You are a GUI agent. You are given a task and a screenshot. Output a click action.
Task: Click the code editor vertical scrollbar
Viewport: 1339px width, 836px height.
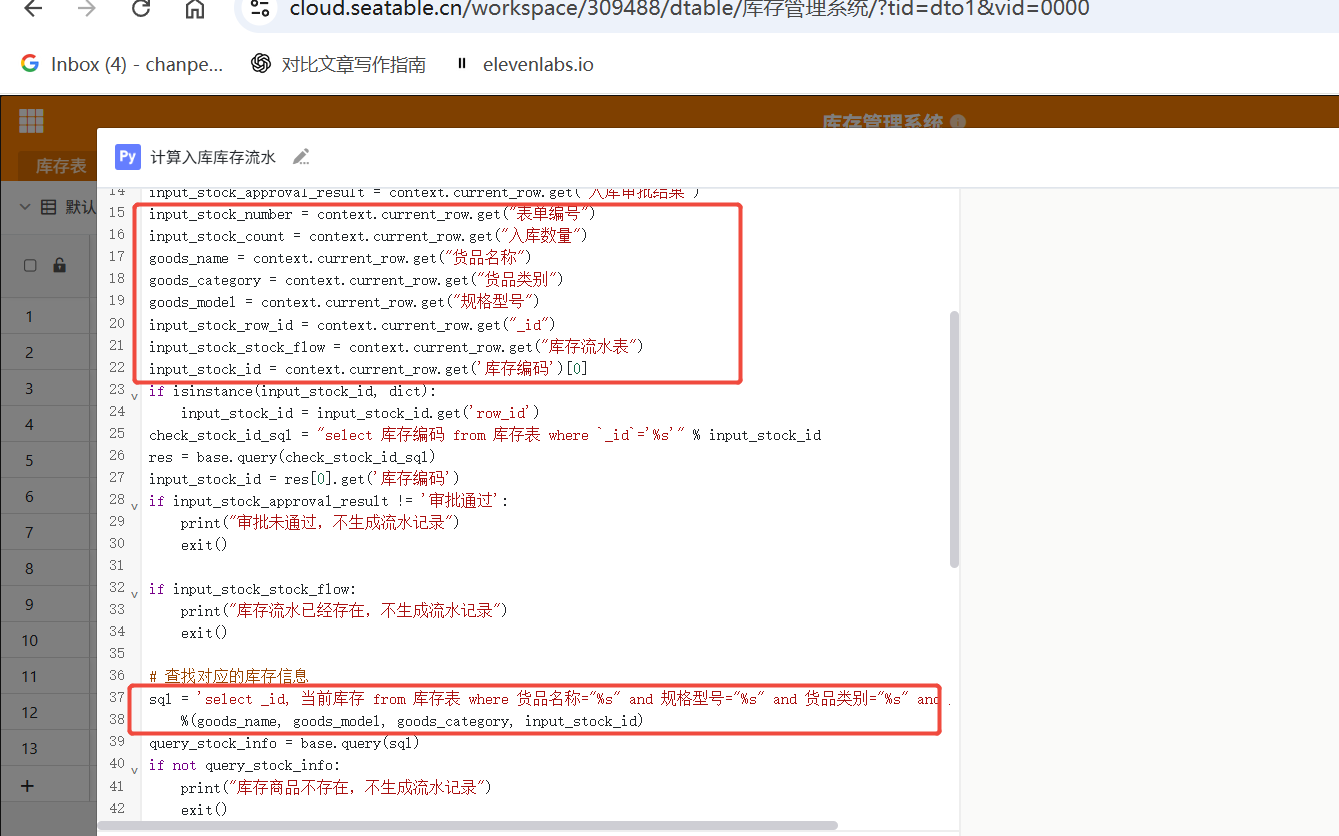[x=954, y=440]
